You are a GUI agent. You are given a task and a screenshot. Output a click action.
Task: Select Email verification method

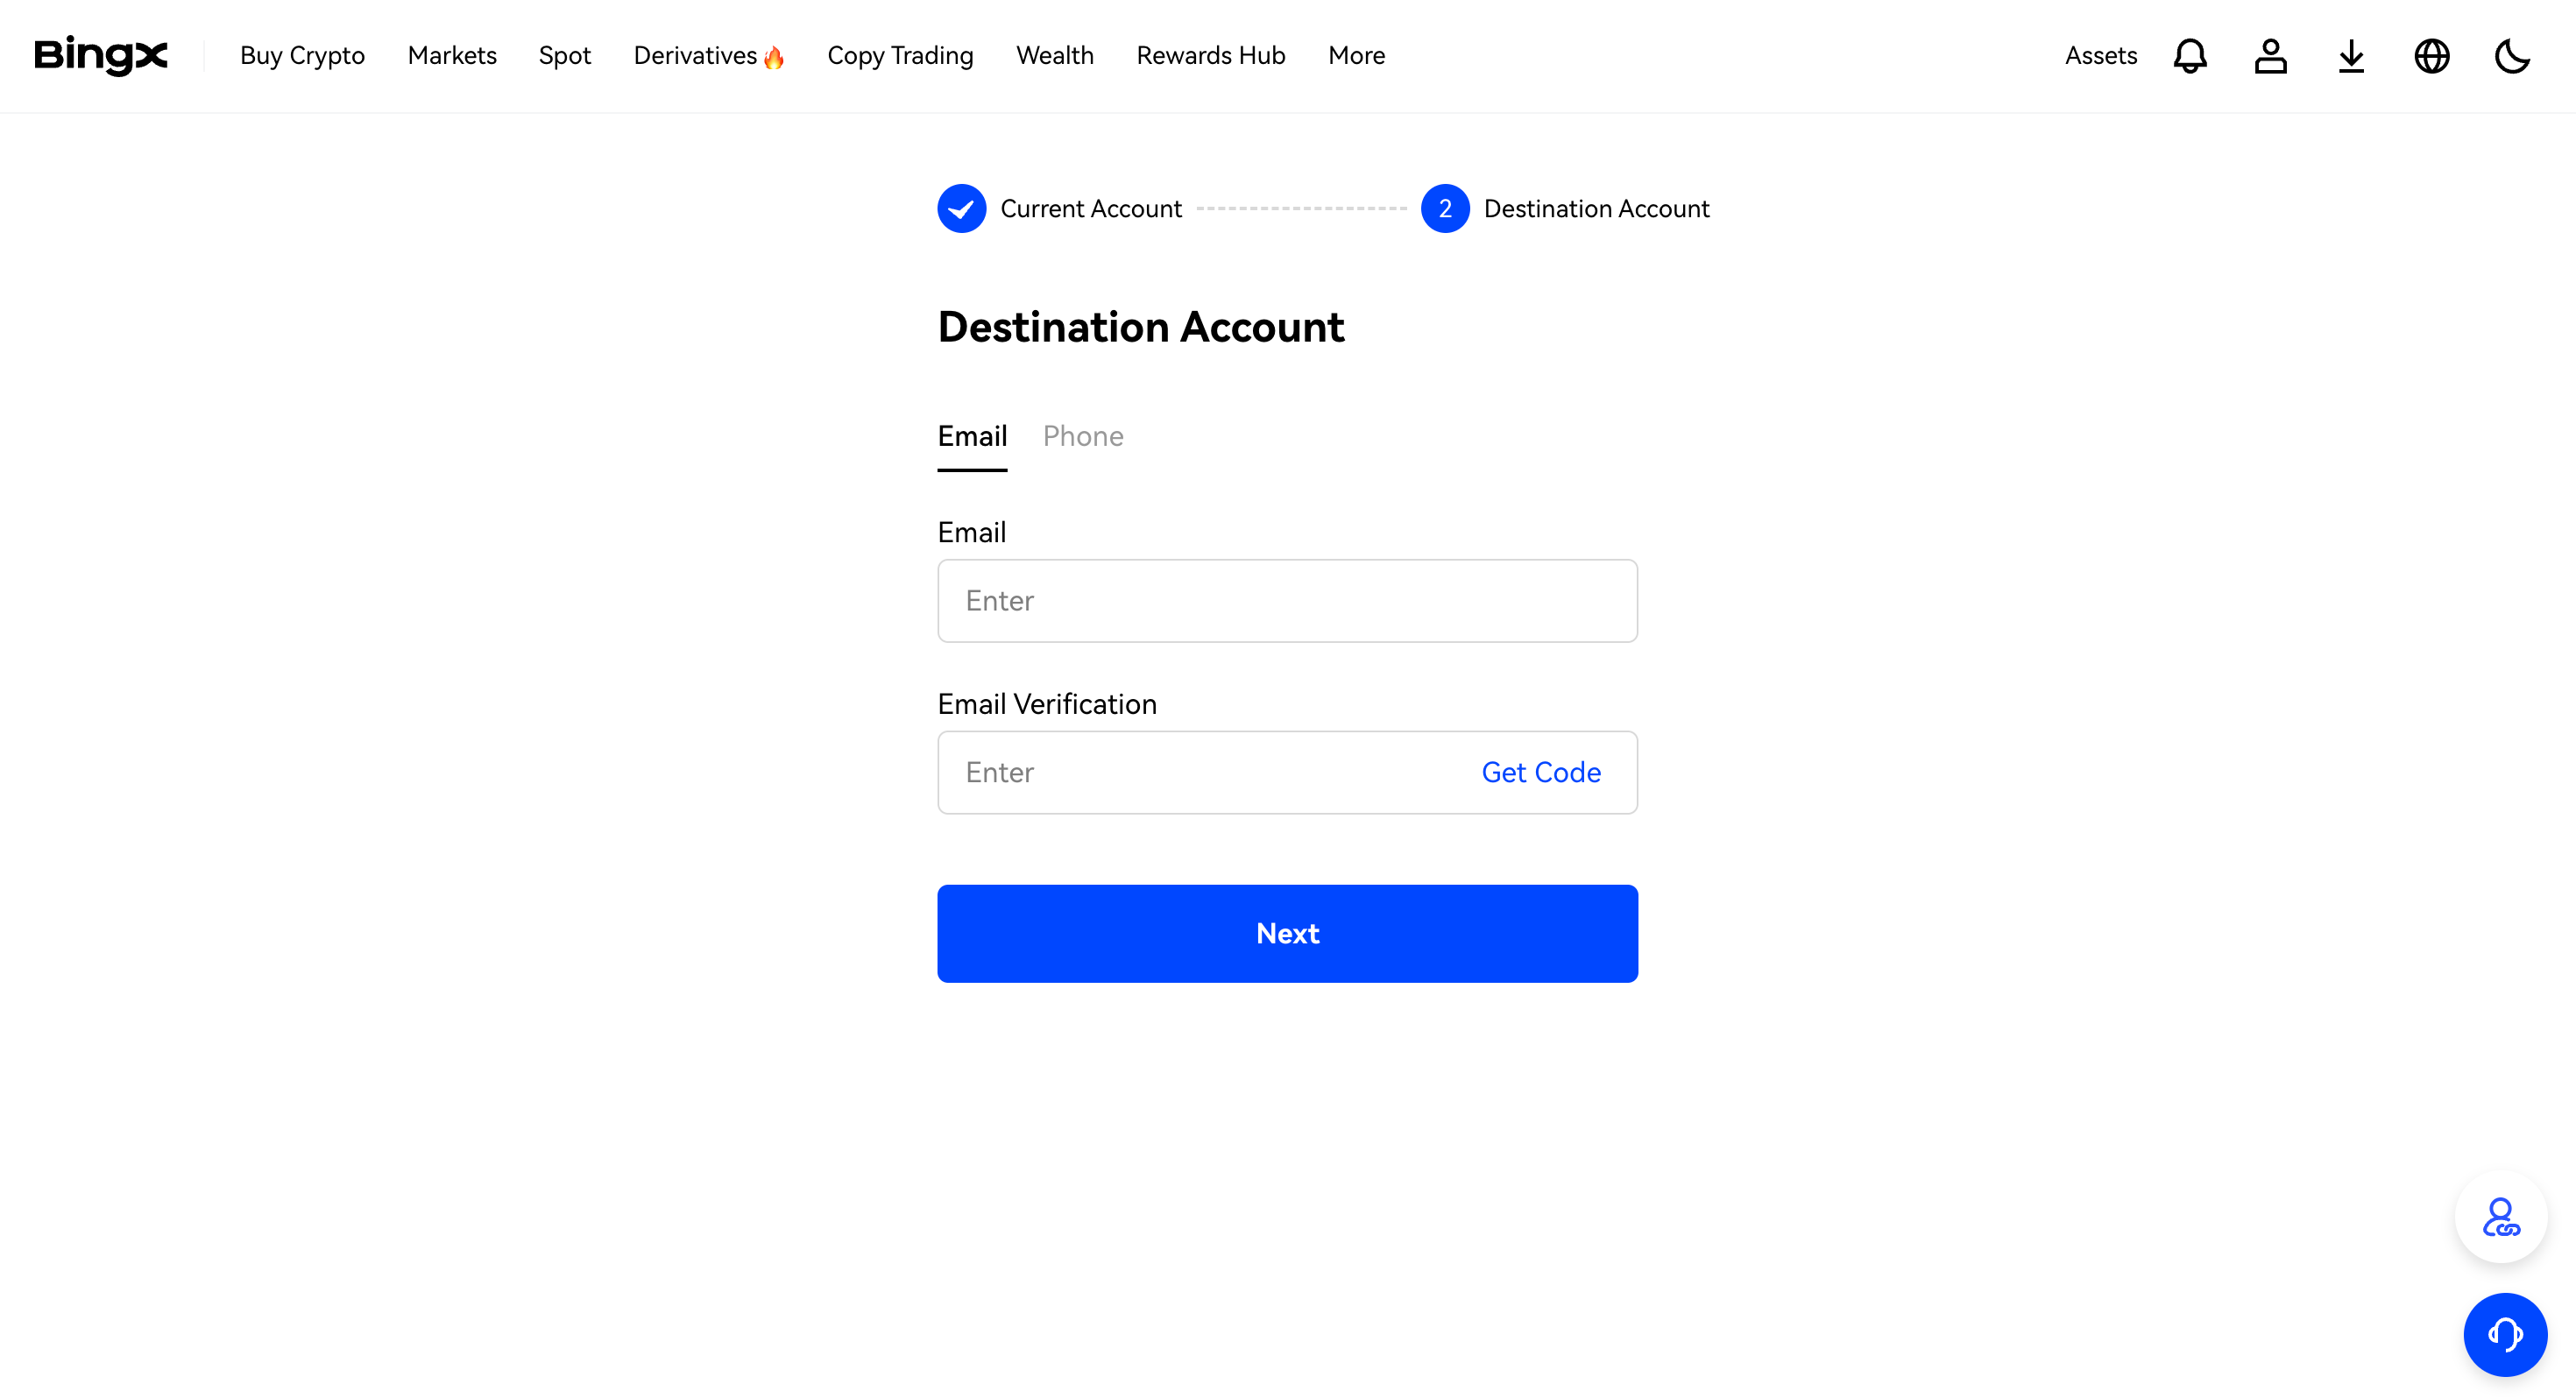[x=973, y=435]
